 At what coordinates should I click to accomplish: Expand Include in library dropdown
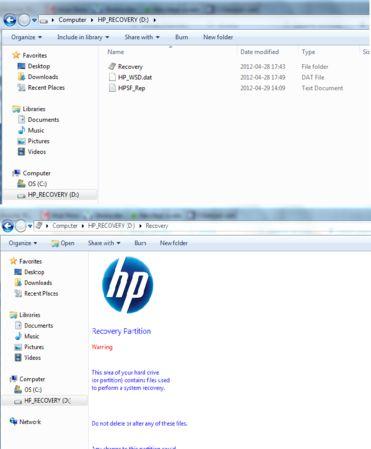[x=83, y=37]
